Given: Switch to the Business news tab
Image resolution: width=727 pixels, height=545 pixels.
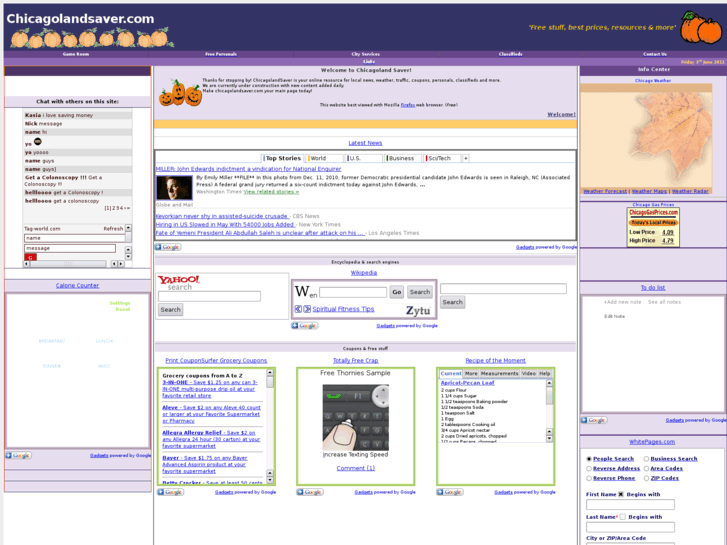Looking at the screenshot, I should click(403, 158).
